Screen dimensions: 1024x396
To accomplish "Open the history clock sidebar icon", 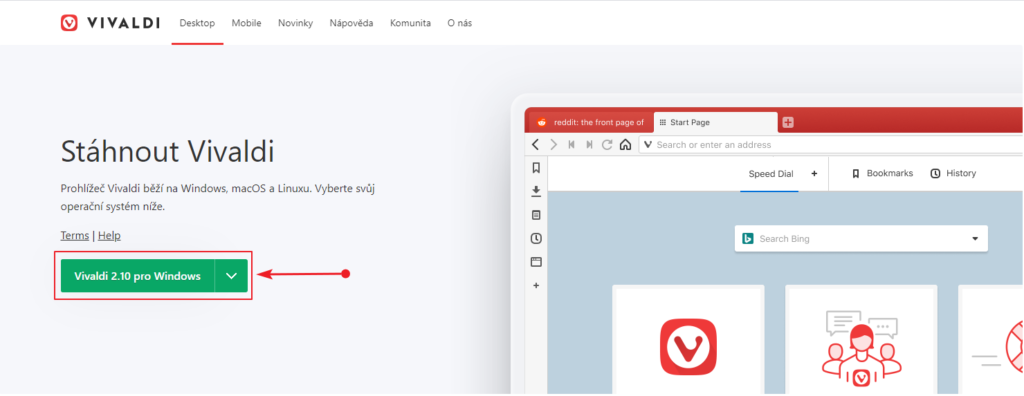I will pyautogui.click(x=536, y=239).
